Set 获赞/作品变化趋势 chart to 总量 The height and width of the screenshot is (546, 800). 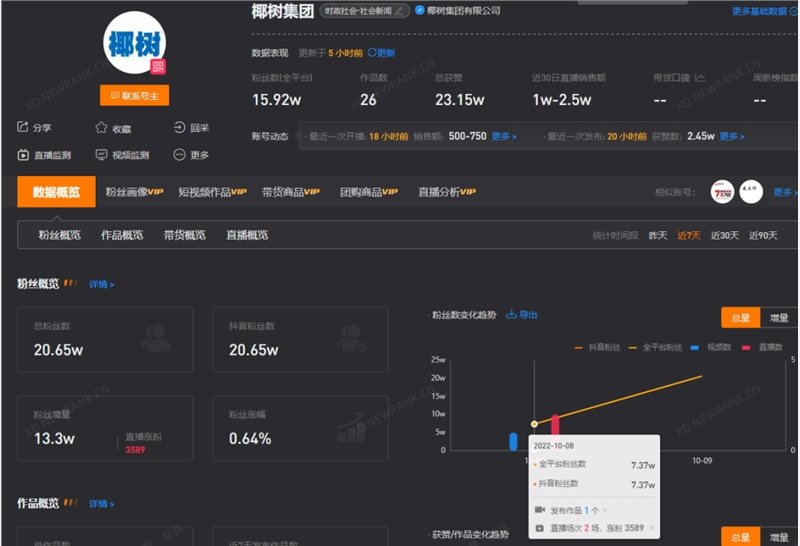pyautogui.click(x=740, y=537)
